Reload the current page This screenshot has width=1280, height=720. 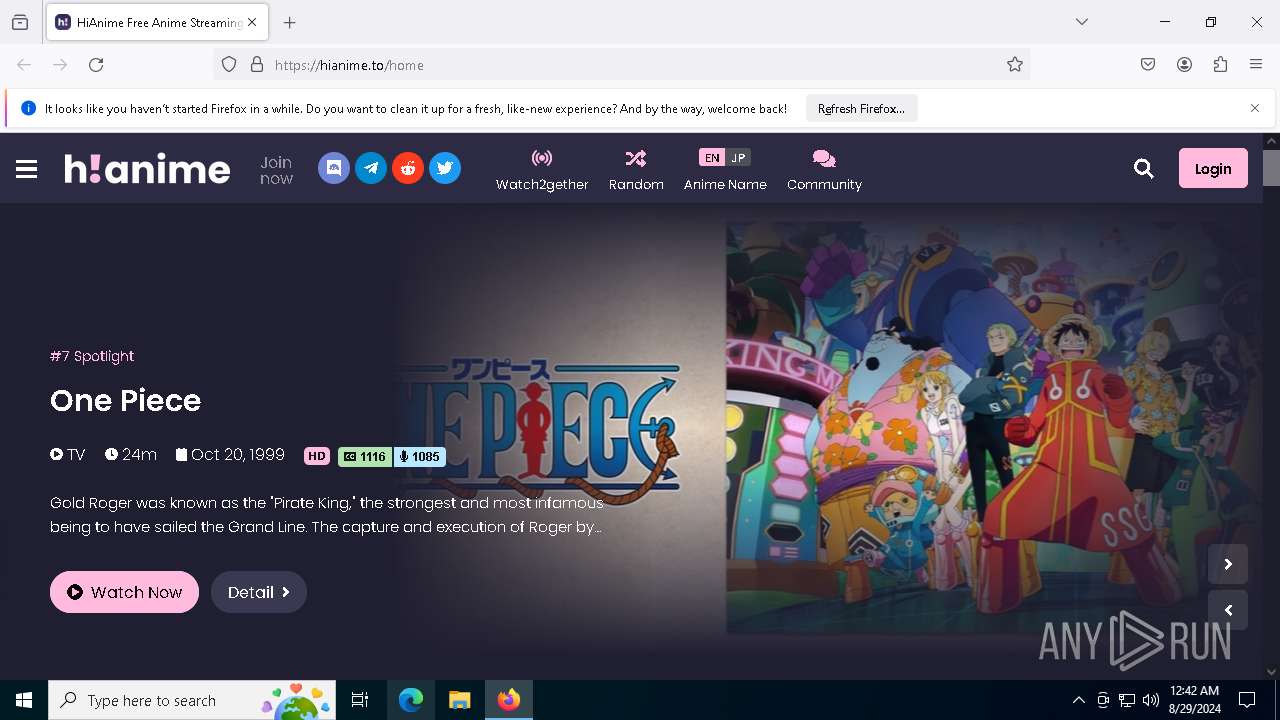click(x=96, y=65)
